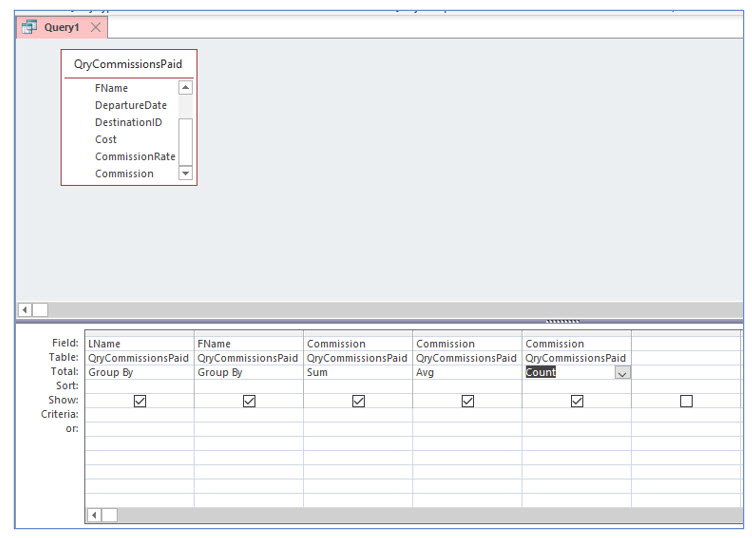Click Group By total under LName
Image resolution: width=752 pixels, height=538 pixels.
click(140, 373)
